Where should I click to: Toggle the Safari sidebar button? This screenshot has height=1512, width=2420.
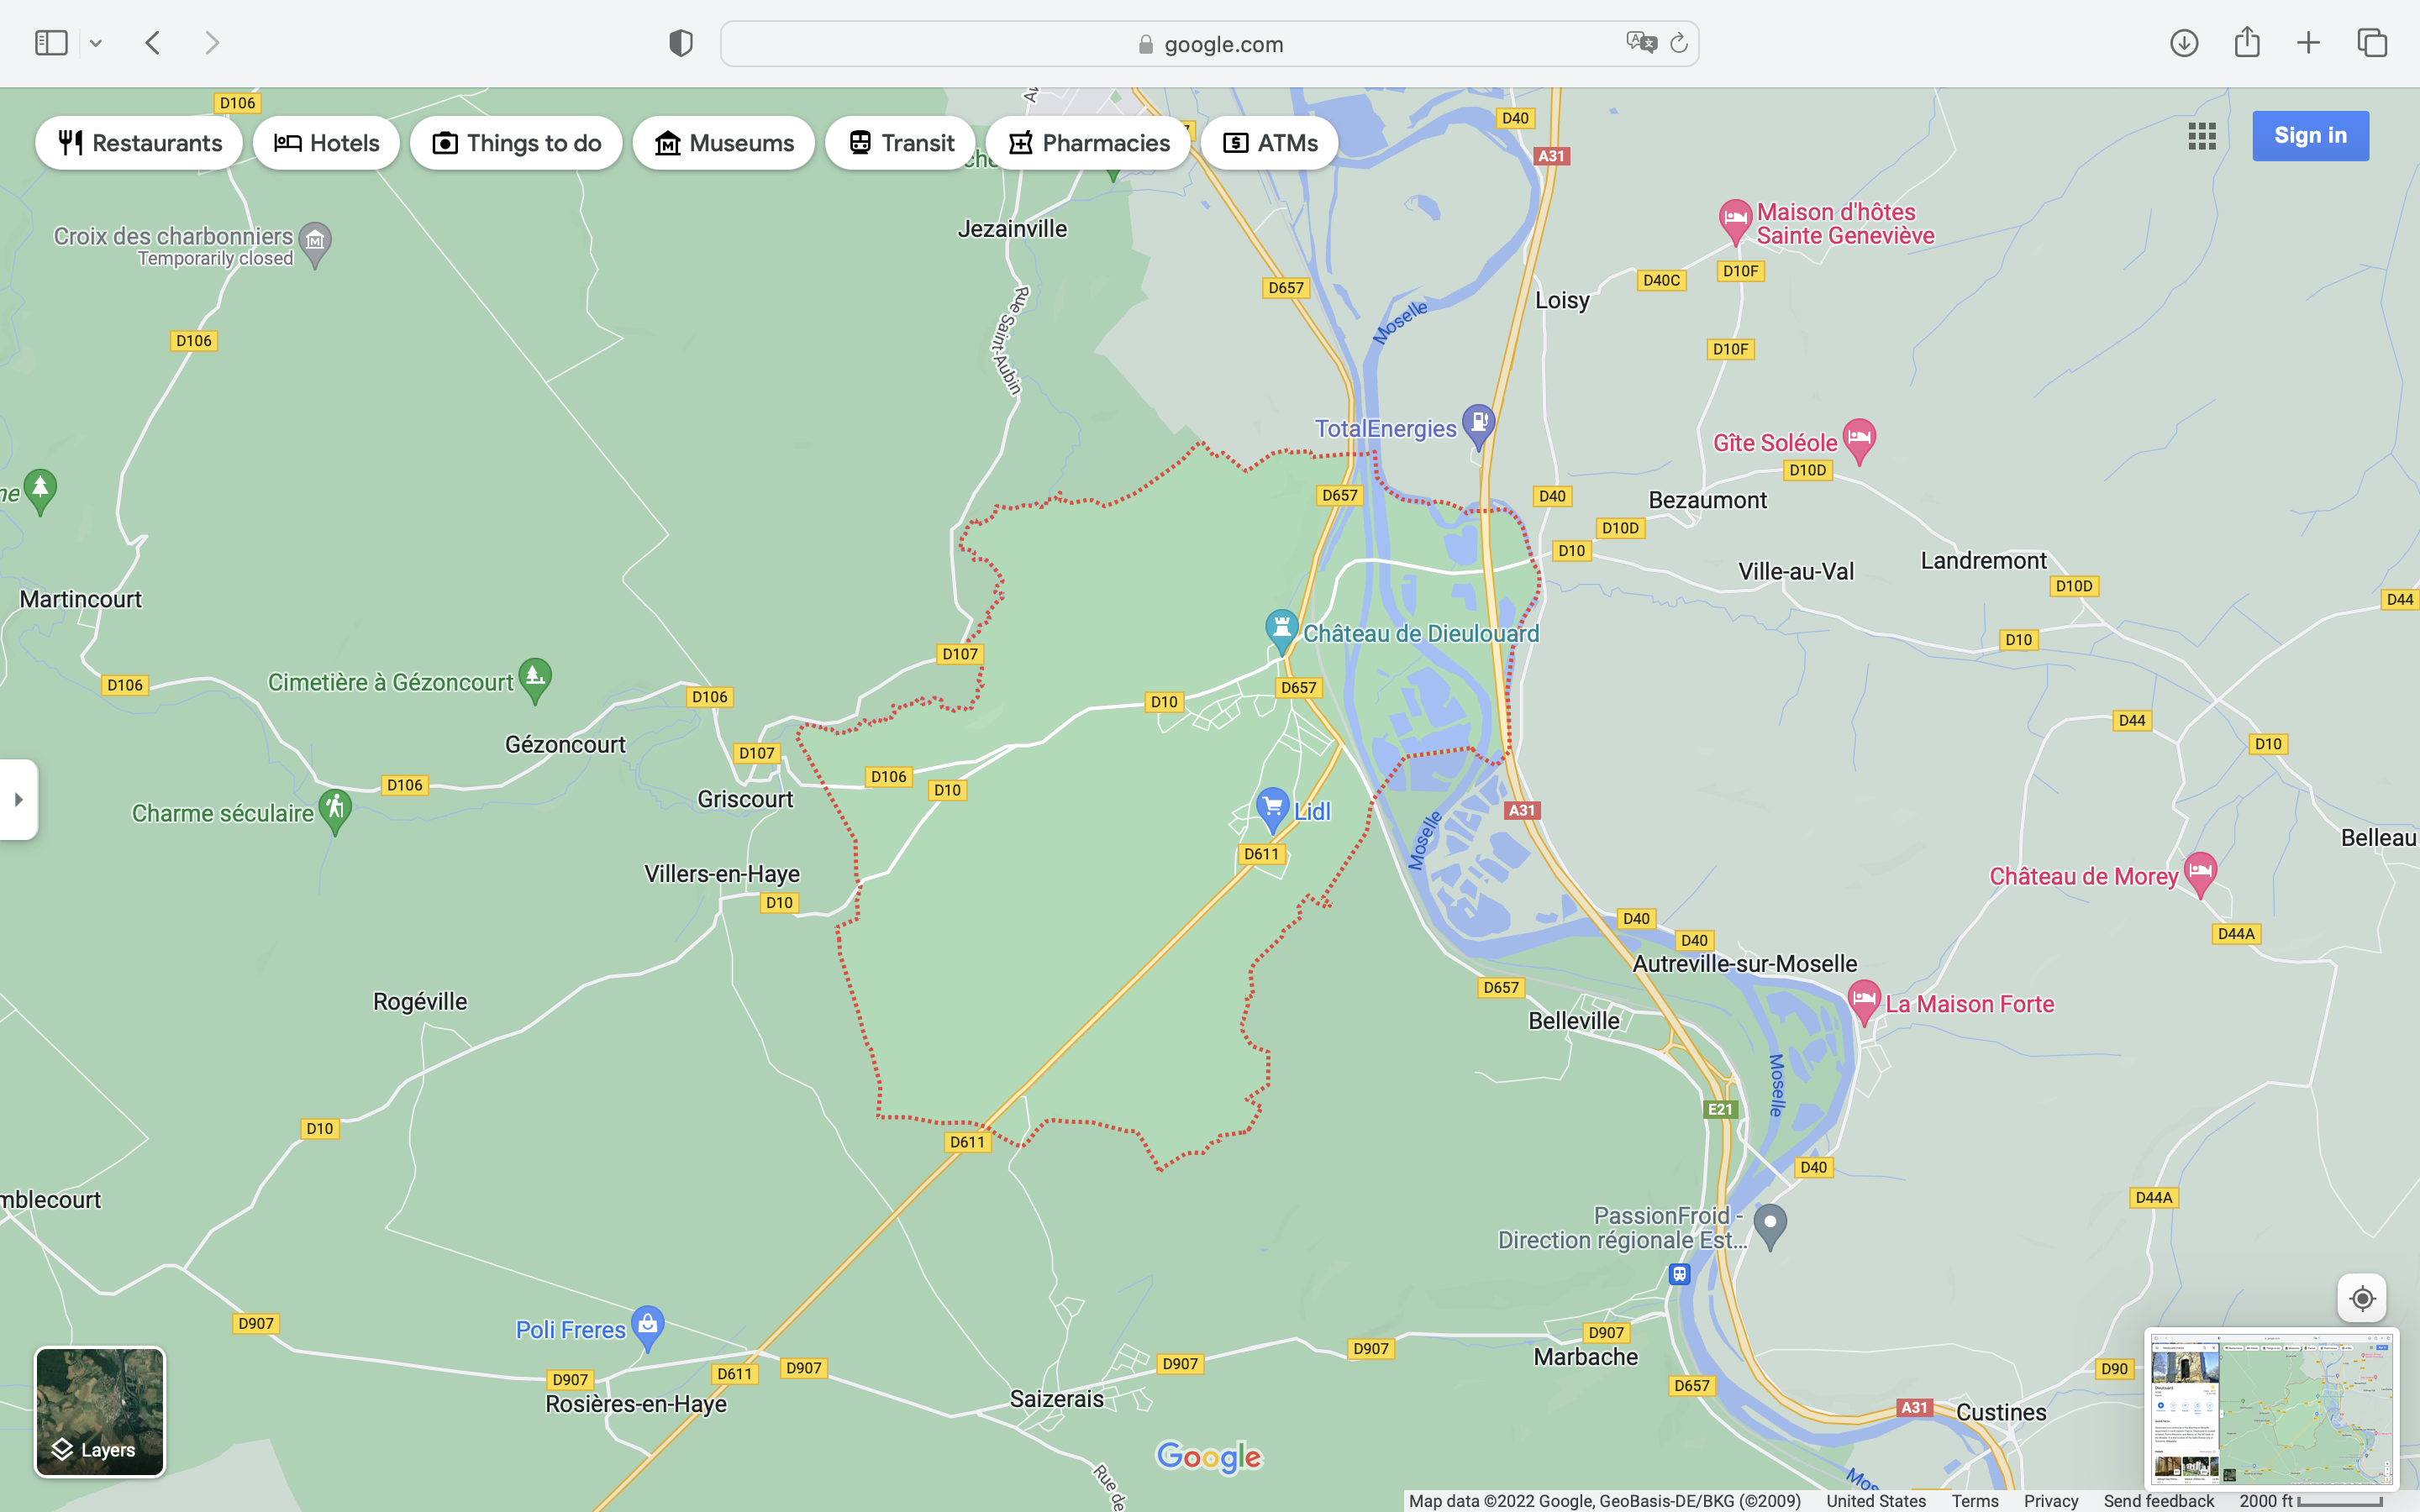click(x=51, y=43)
